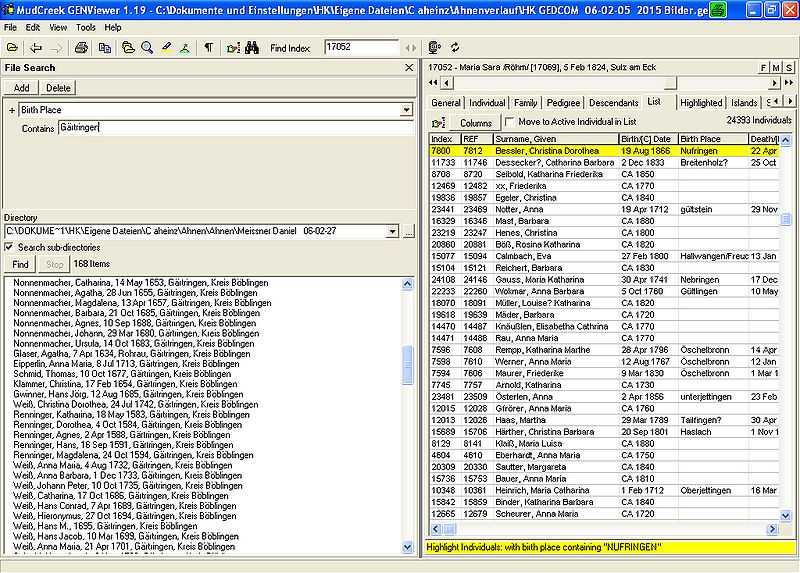
Task: Click the printer icon in toolbar
Action: tap(81, 47)
